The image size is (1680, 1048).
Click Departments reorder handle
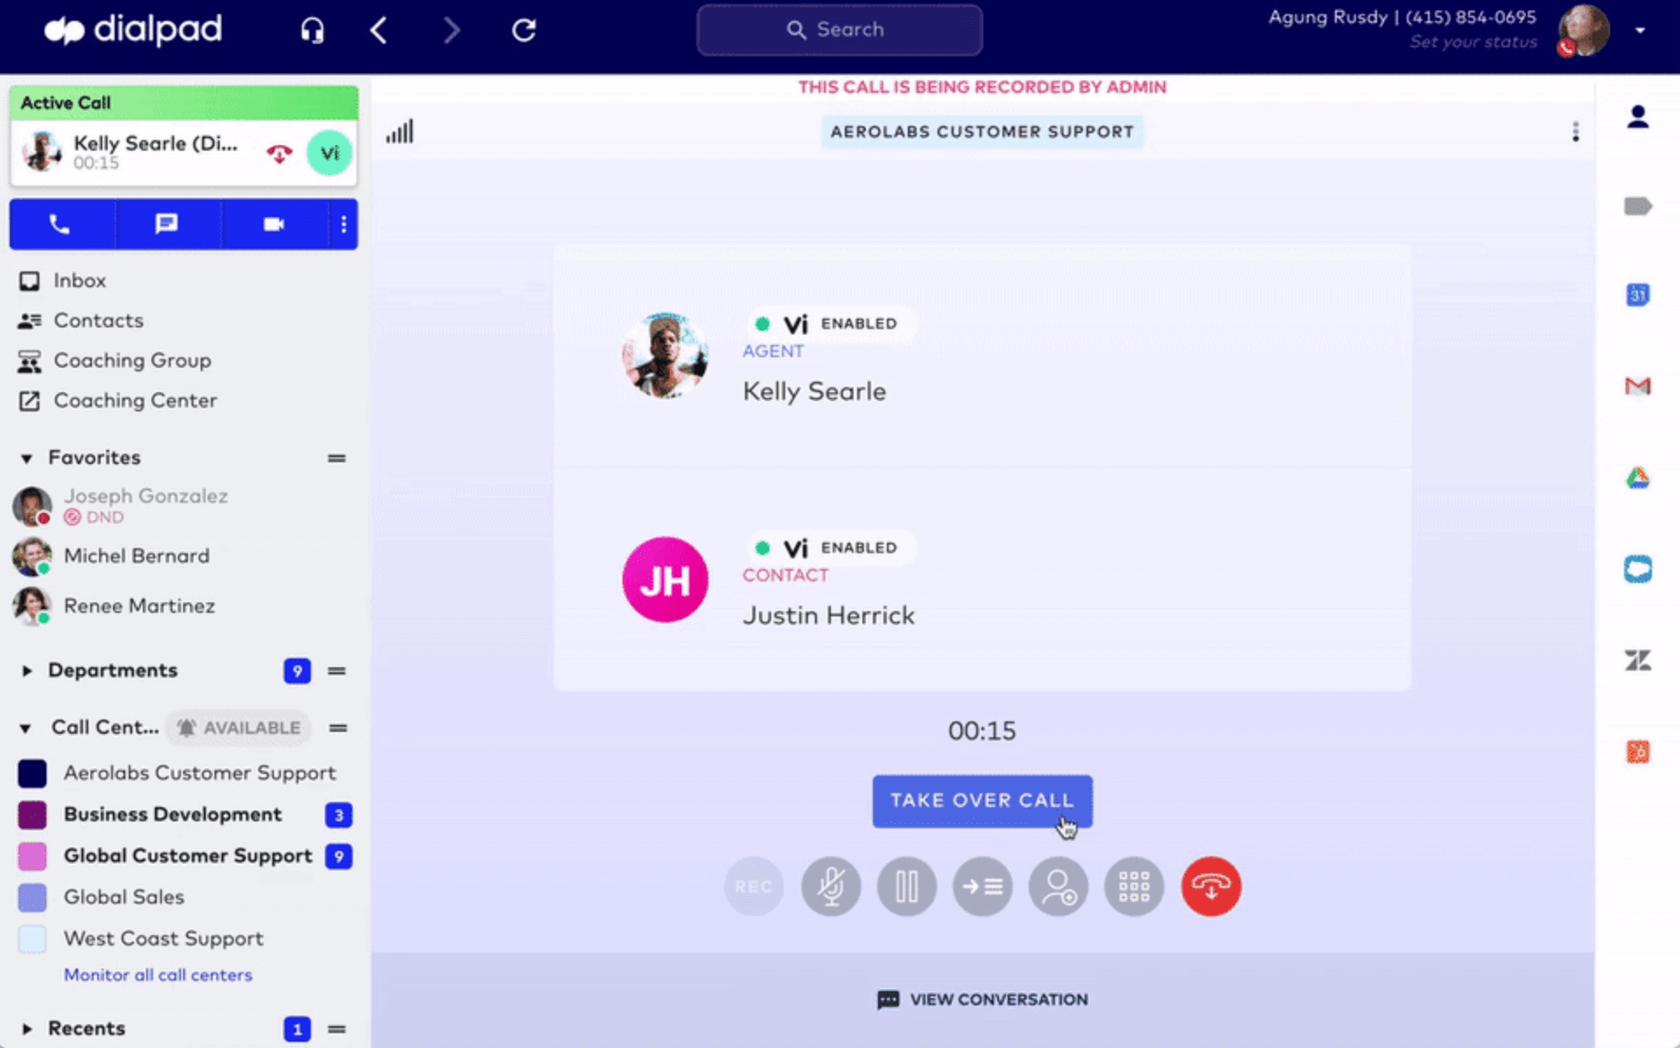click(x=337, y=671)
